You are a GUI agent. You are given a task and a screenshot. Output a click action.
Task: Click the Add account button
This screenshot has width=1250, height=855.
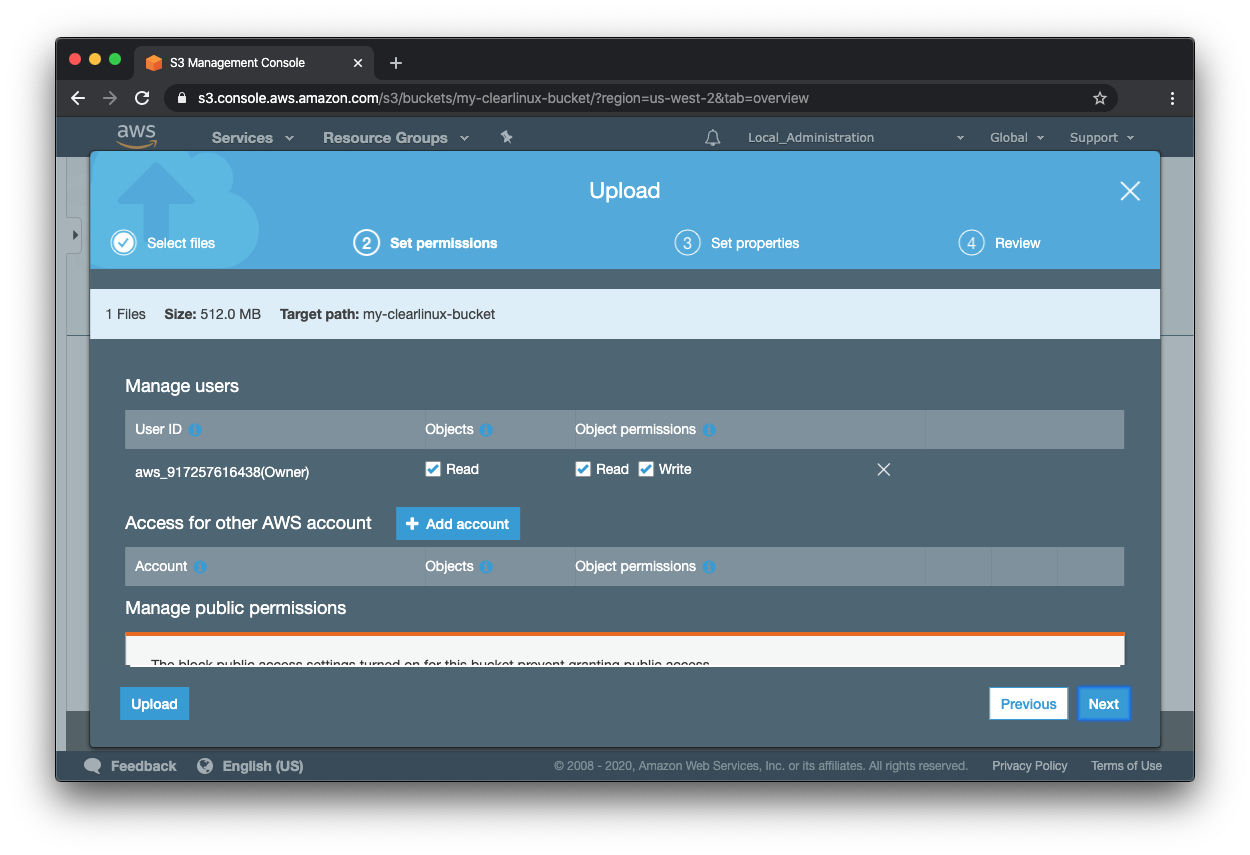[458, 524]
